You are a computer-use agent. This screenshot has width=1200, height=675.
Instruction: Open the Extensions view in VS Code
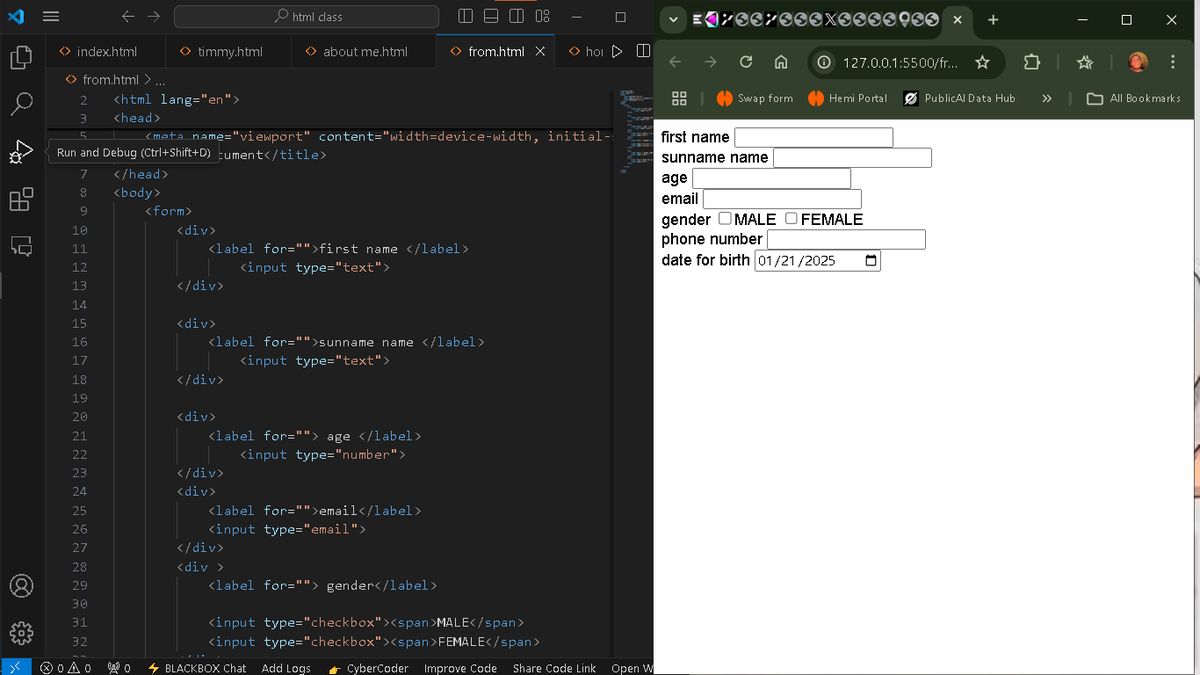[x=22, y=199]
